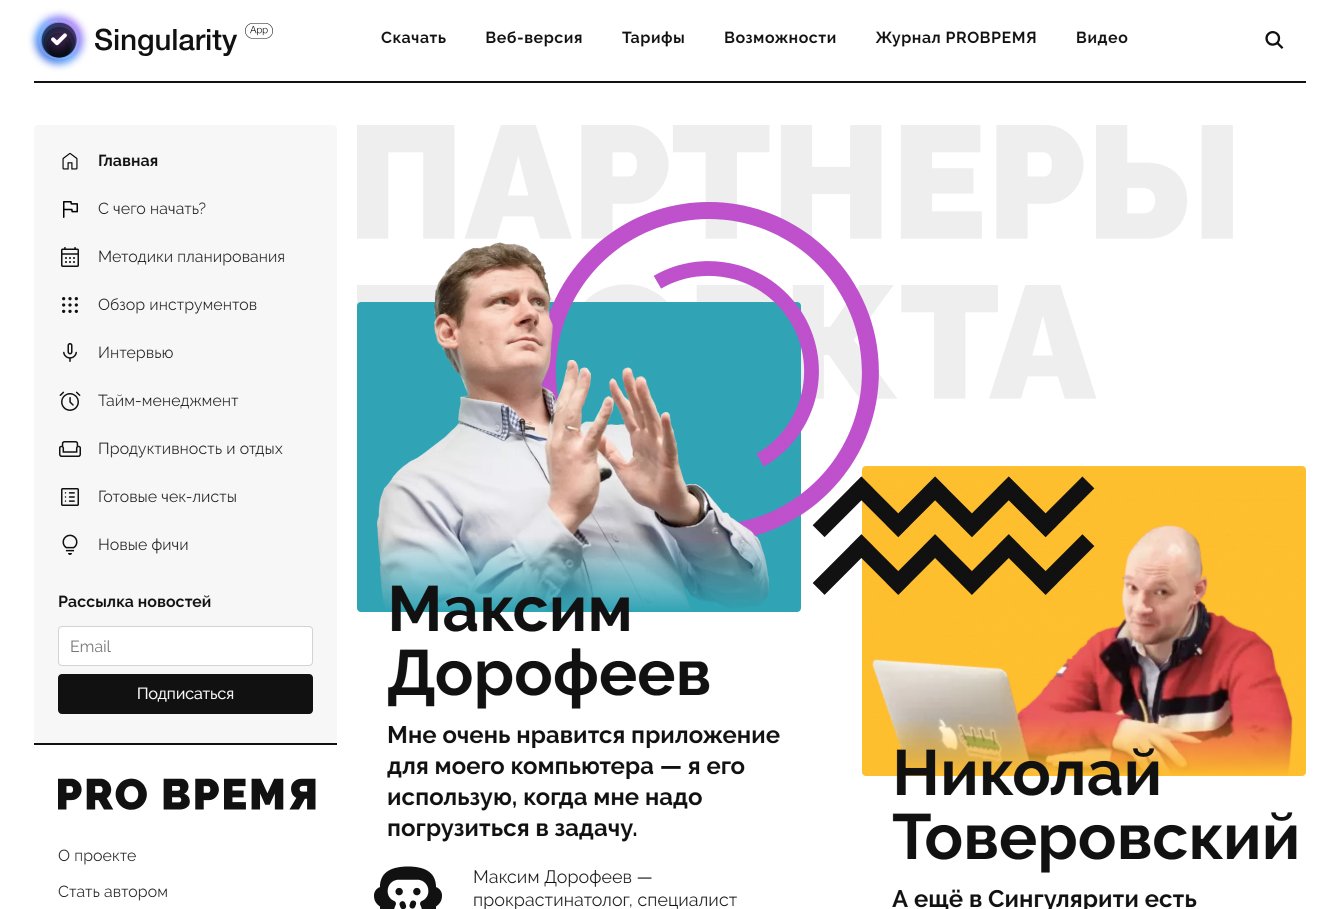
Task: Open the Скачать menu item
Action: point(413,38)
